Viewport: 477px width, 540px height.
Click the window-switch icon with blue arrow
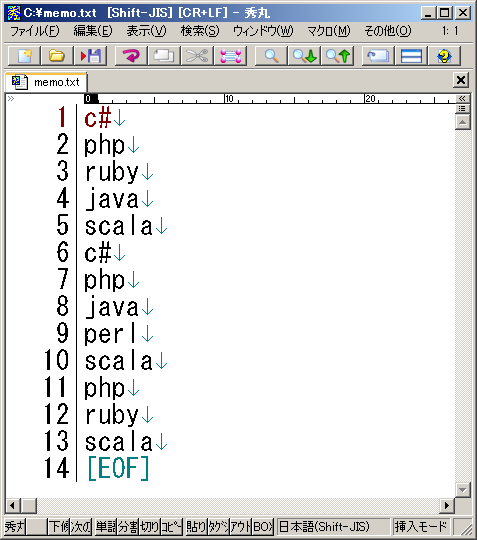[378, 56]
